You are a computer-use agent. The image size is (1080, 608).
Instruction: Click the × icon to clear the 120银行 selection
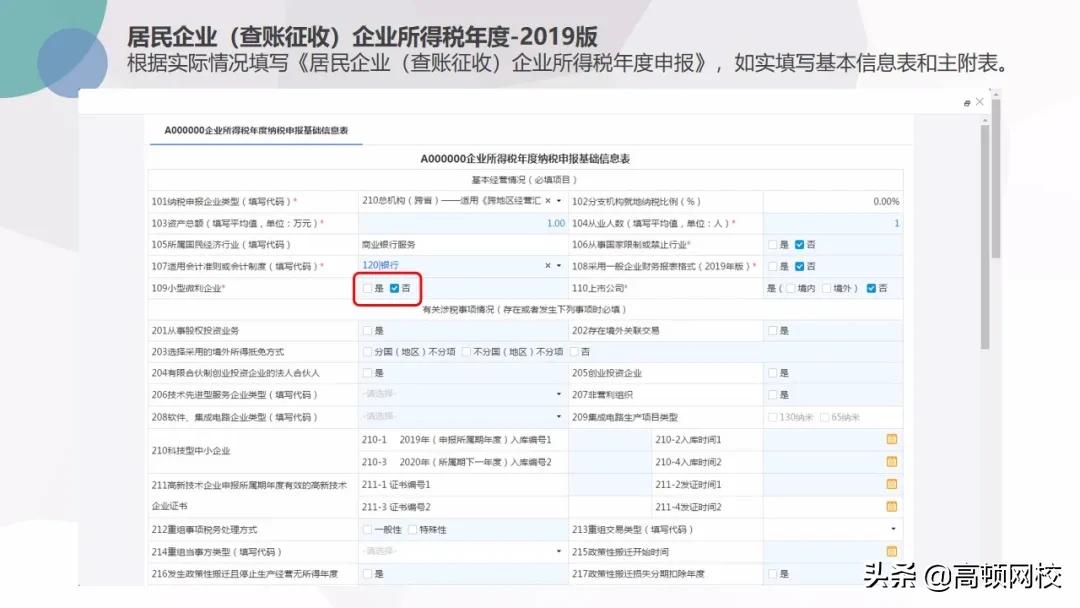[548, 265]
